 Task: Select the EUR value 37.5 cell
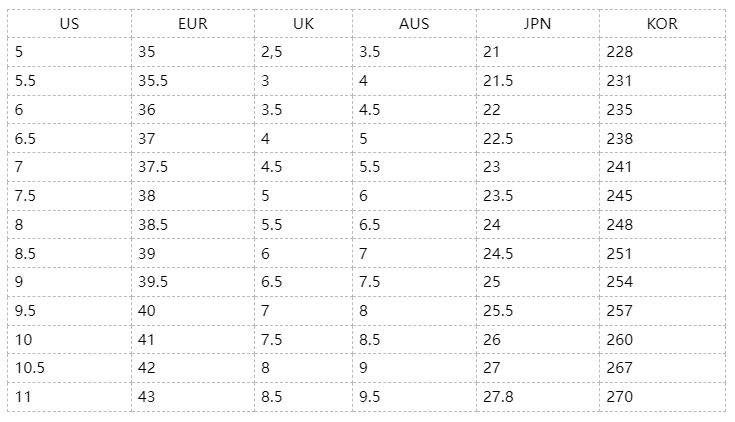(x=155, y=167)
